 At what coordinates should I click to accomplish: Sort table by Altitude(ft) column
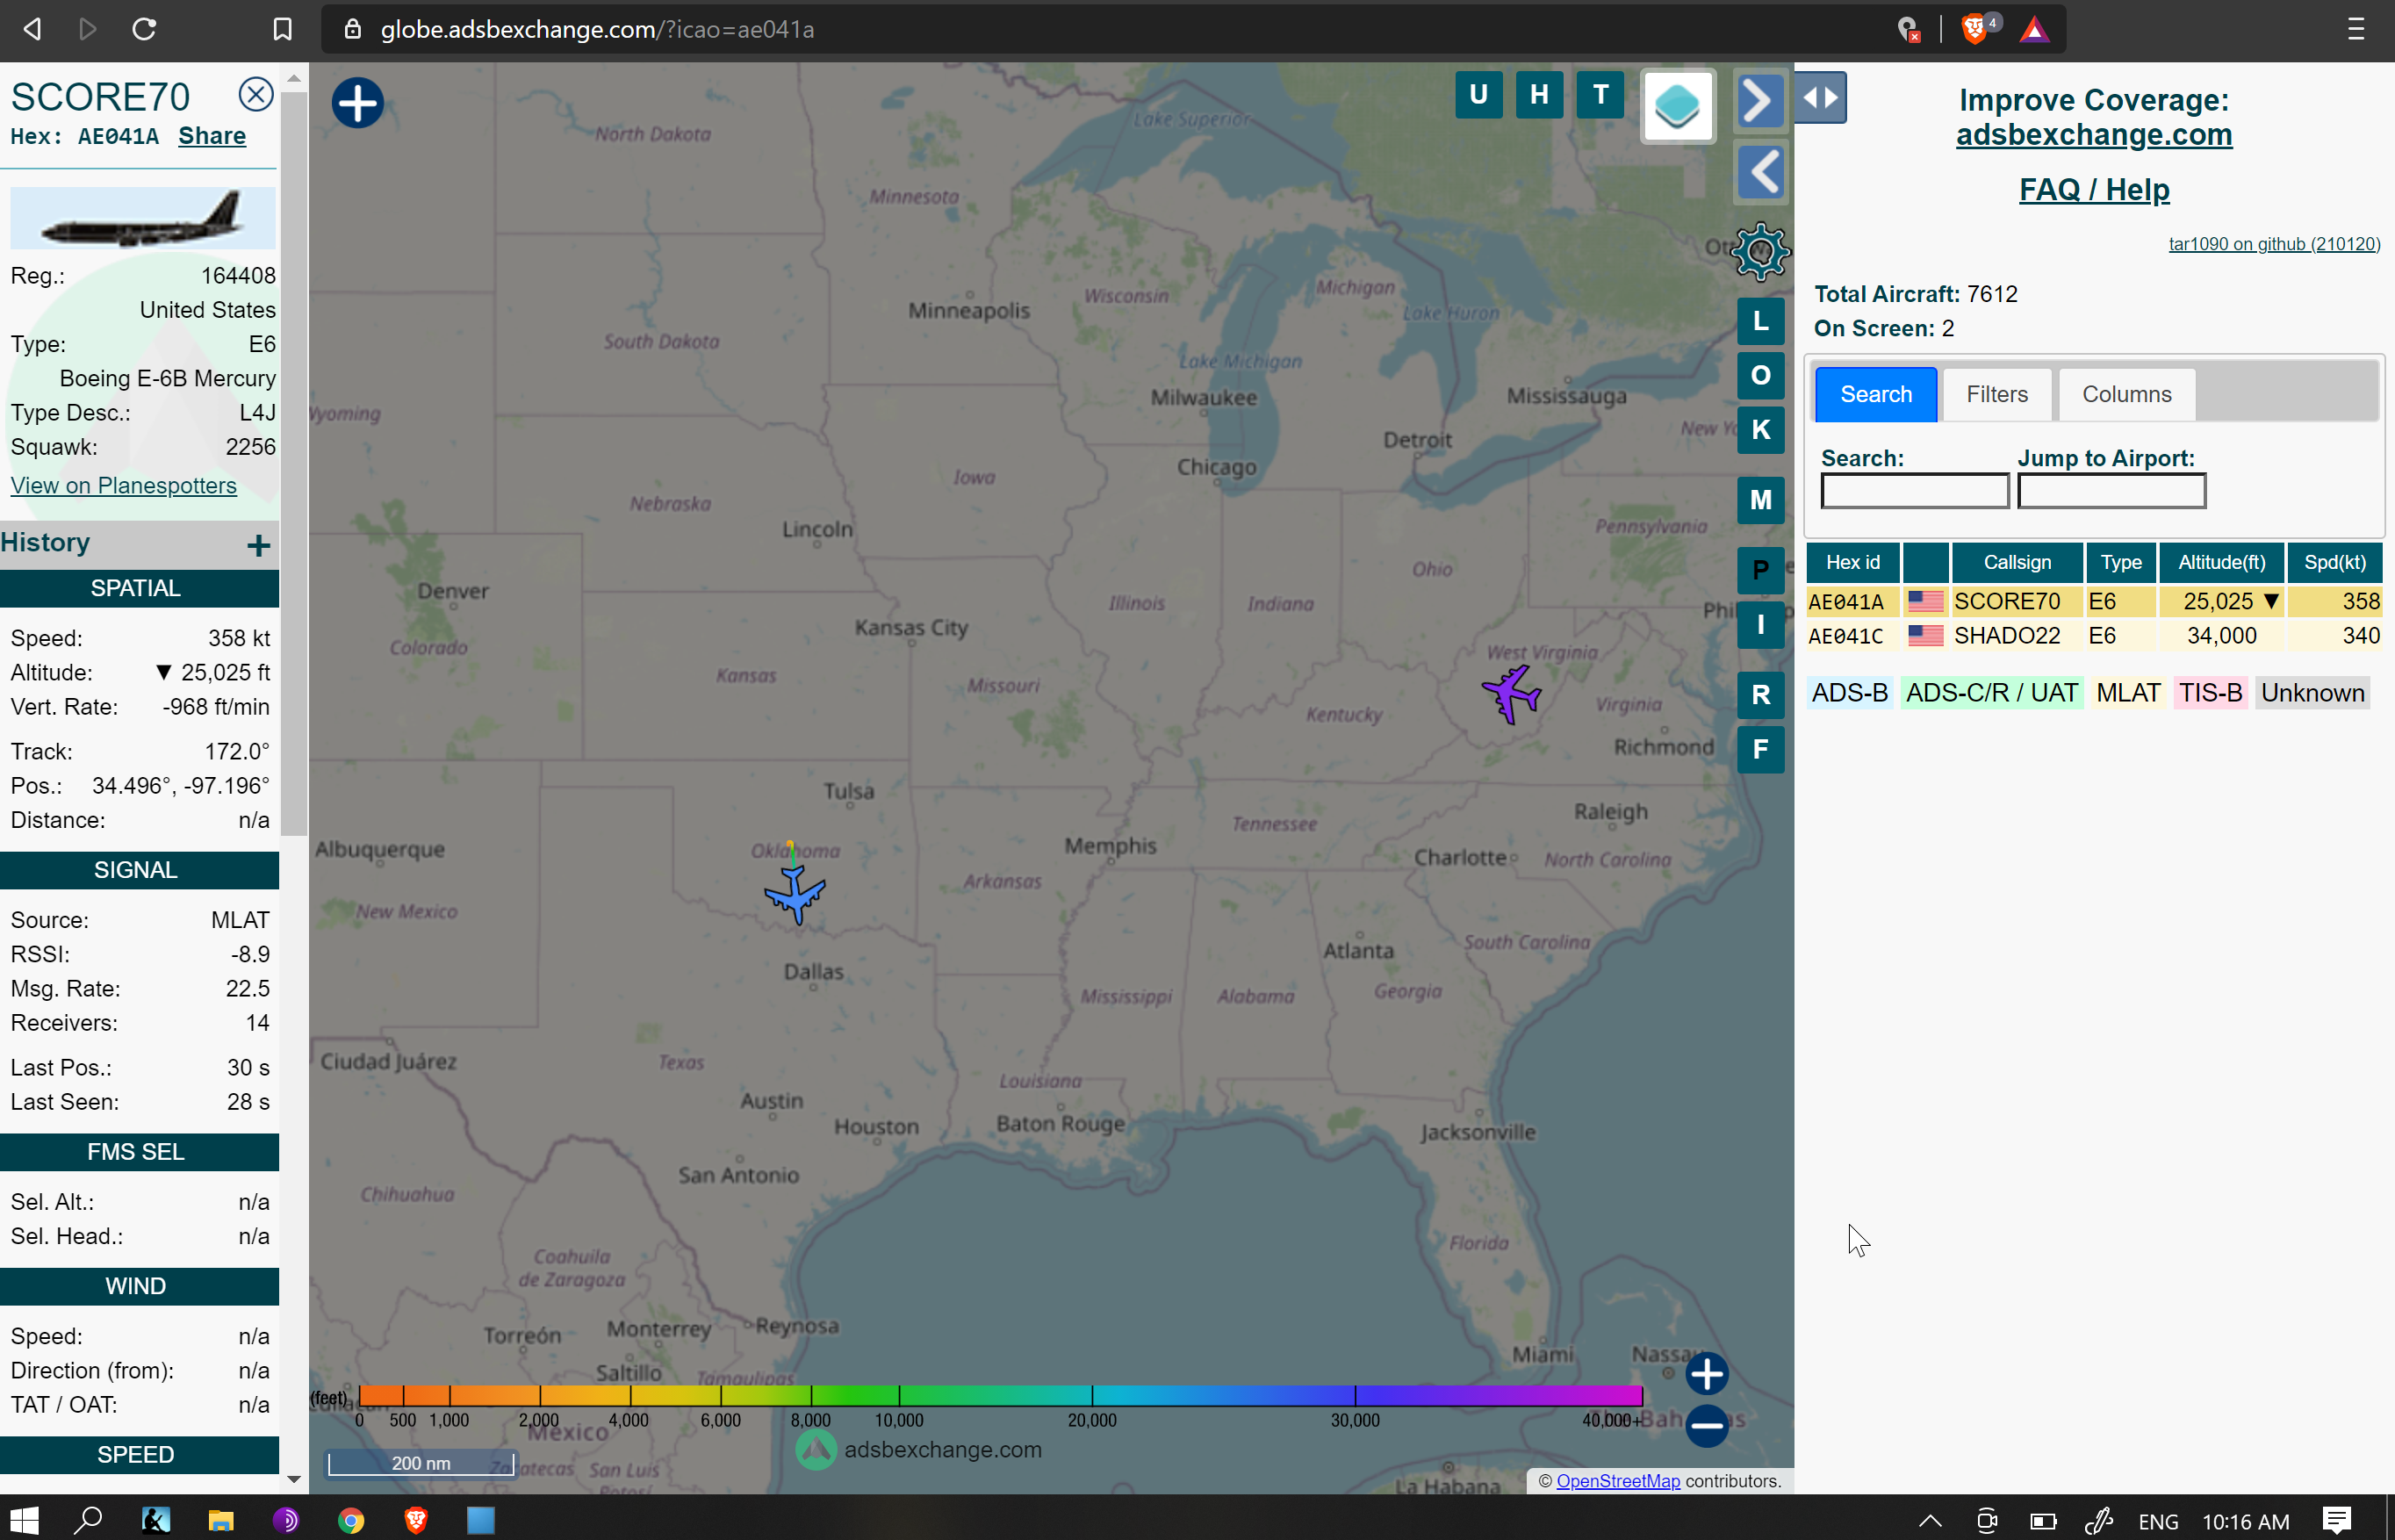click(x=2221, y=562)
